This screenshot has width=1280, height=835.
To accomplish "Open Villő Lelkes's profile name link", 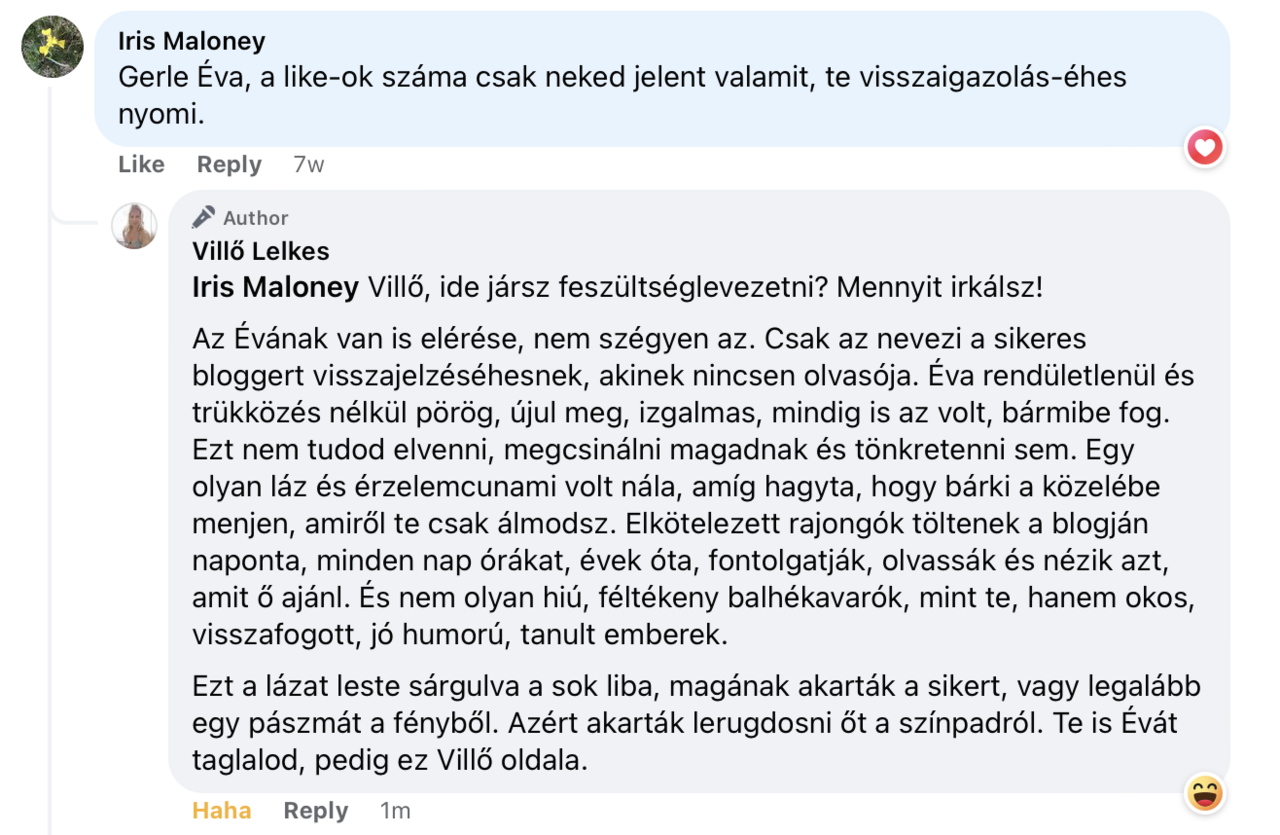I will click(261, 251).
